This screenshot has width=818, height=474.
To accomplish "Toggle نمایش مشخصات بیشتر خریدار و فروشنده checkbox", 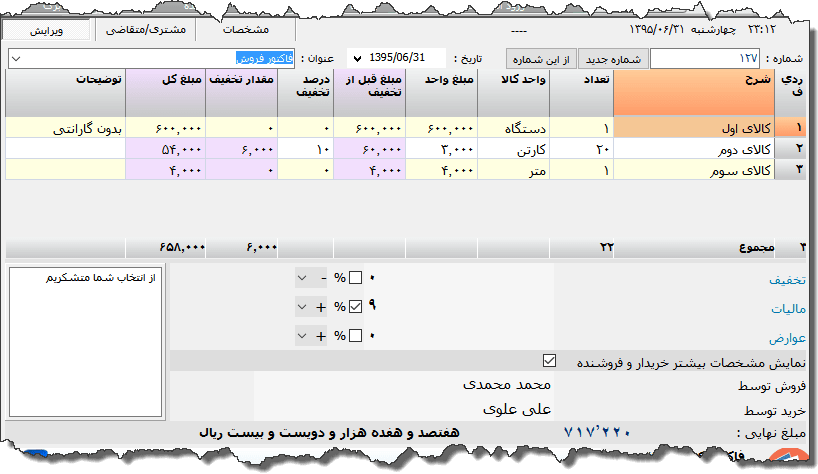I will tap(548, 360).
